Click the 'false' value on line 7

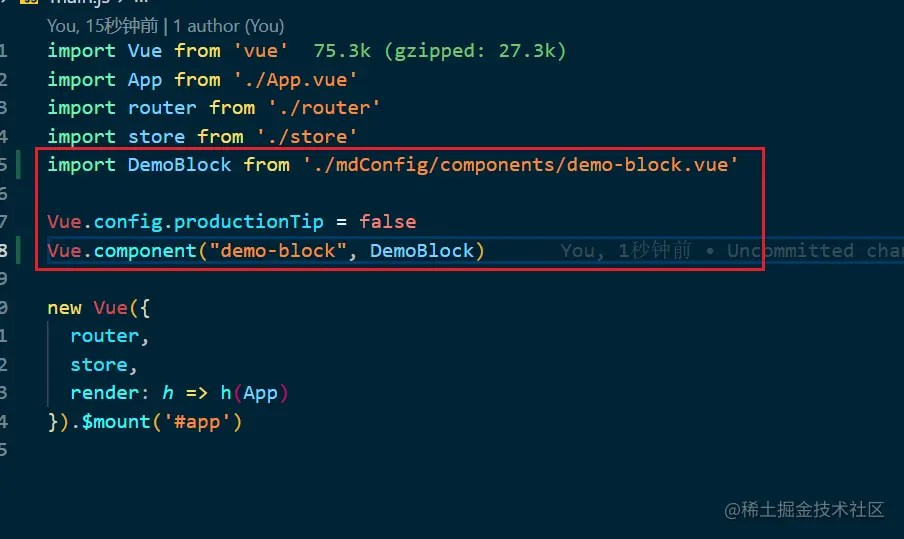tap(387, 222)
